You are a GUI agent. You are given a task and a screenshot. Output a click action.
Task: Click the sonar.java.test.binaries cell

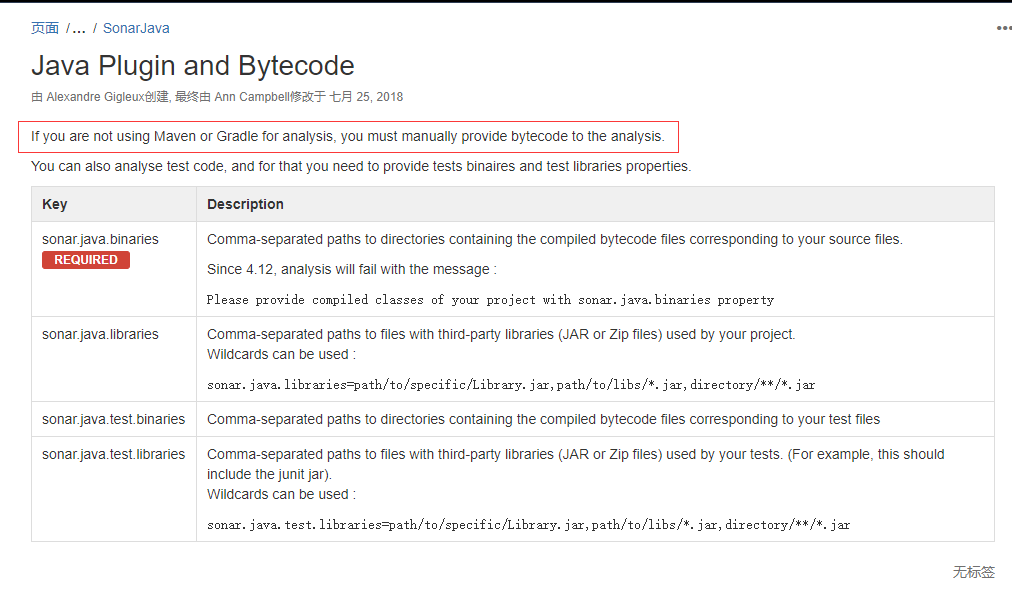point(113,419)
